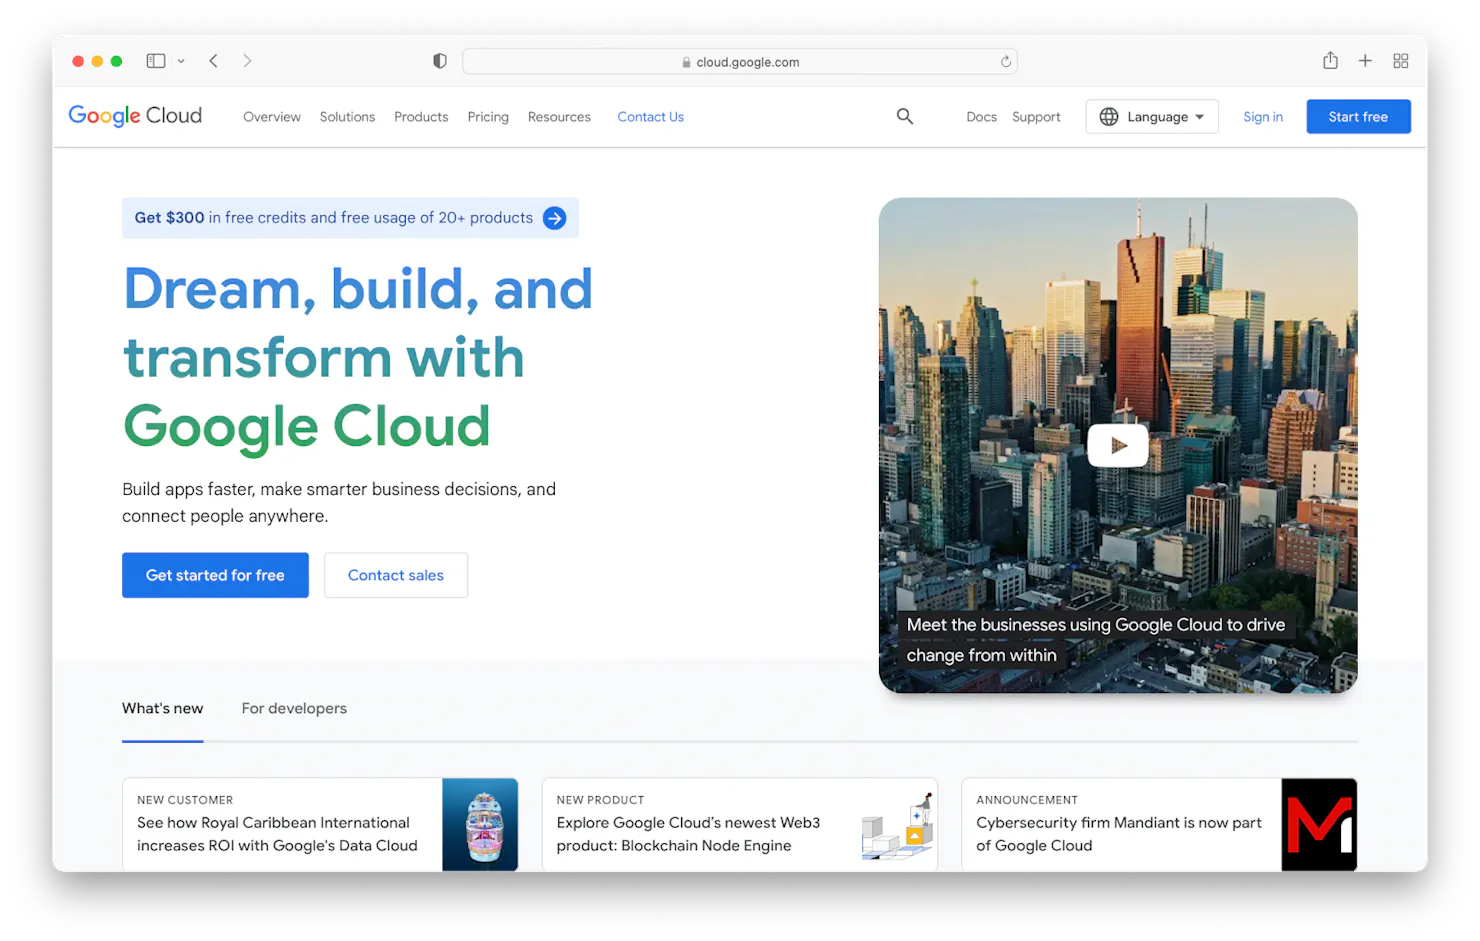The image size is (1480, 941).
Task: Click the Dream, build, and transform headline
Action: click(358, 357)
